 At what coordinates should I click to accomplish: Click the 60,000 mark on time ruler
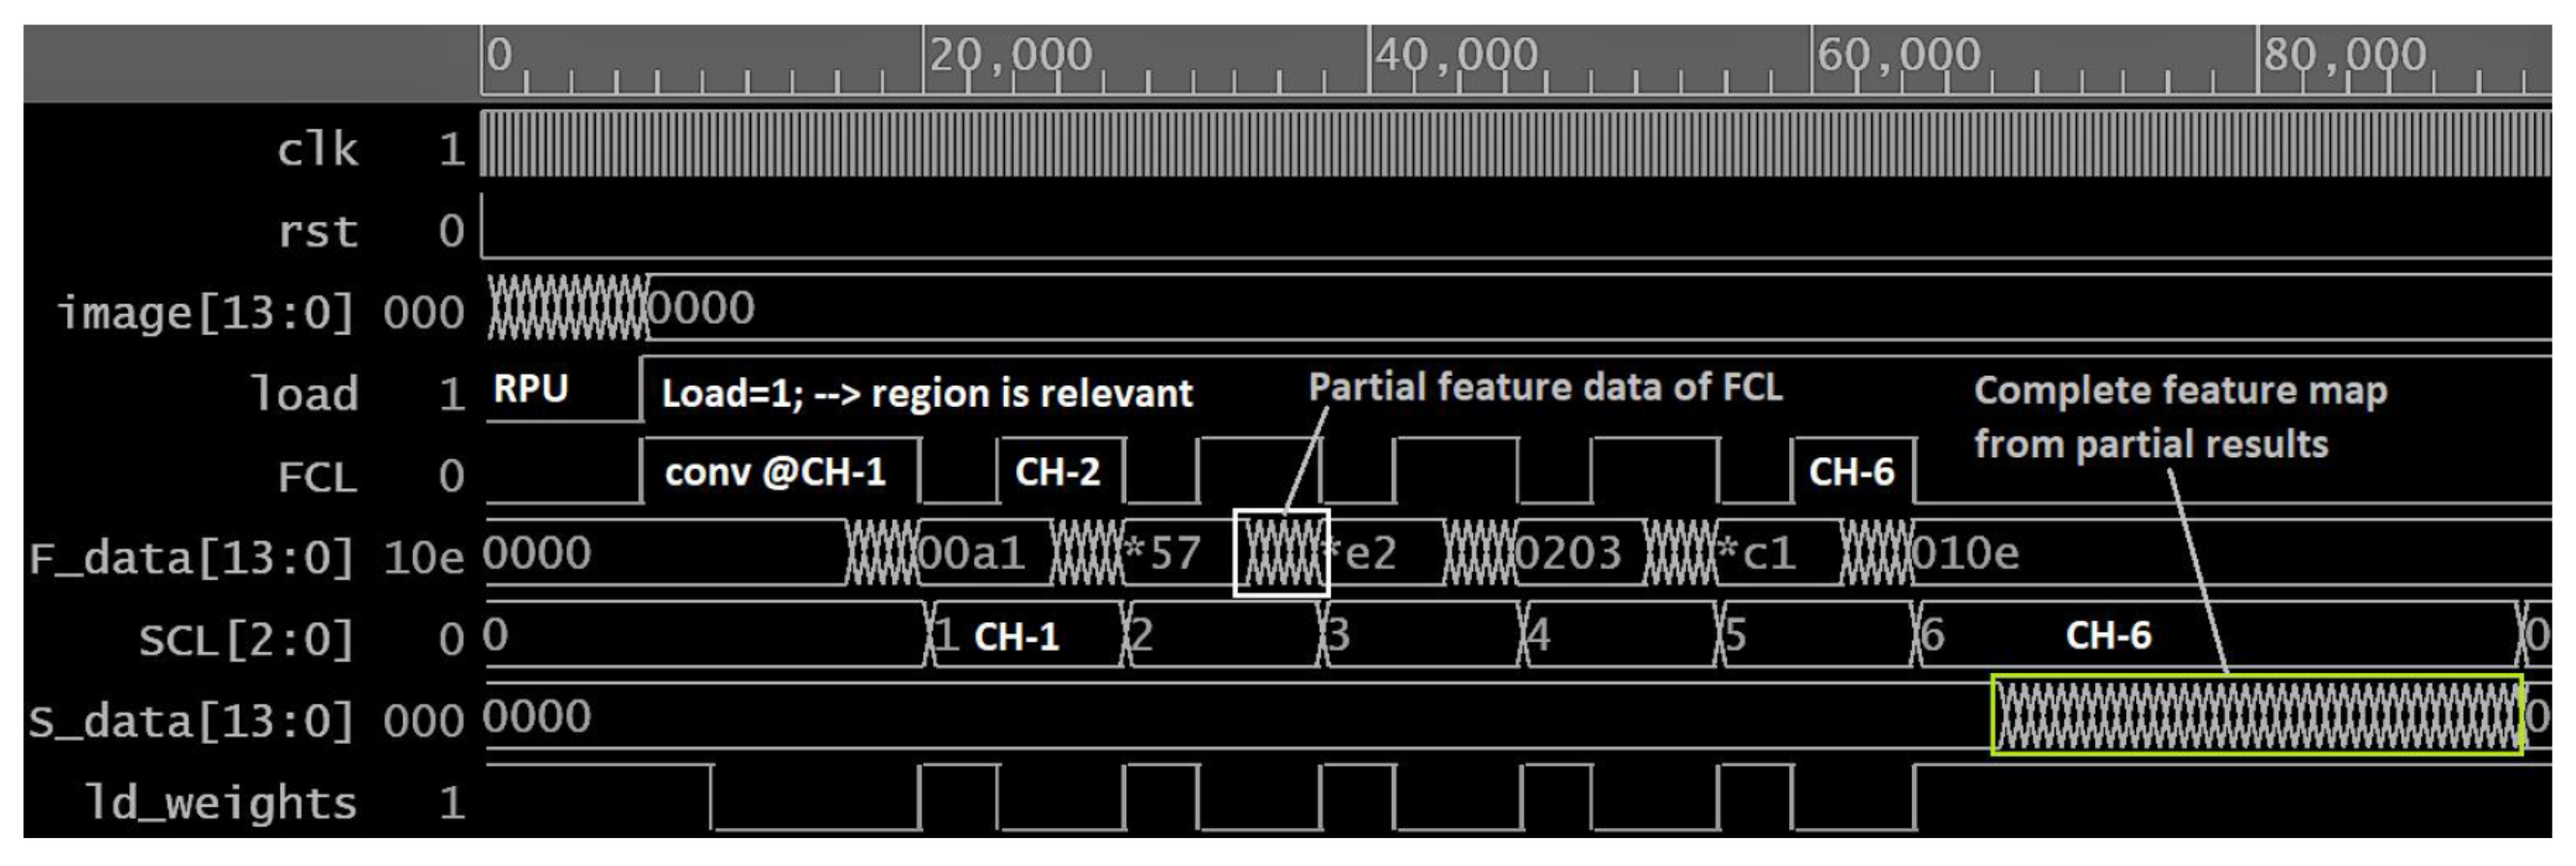pyautogui.click(x=1899, y=55)
